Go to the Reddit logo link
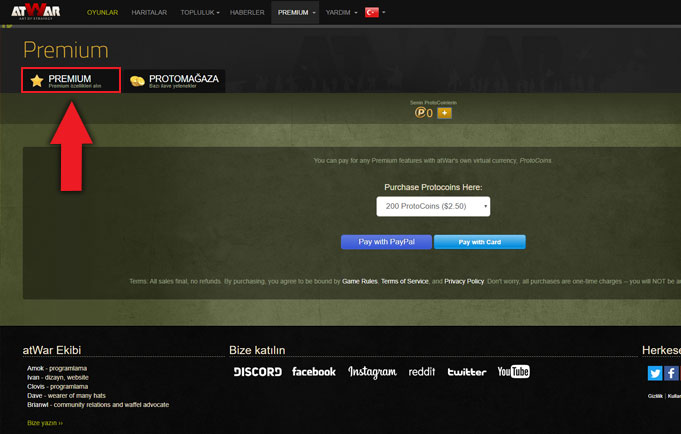The width and height of the screenshot is (681, 434). [422, 372]
